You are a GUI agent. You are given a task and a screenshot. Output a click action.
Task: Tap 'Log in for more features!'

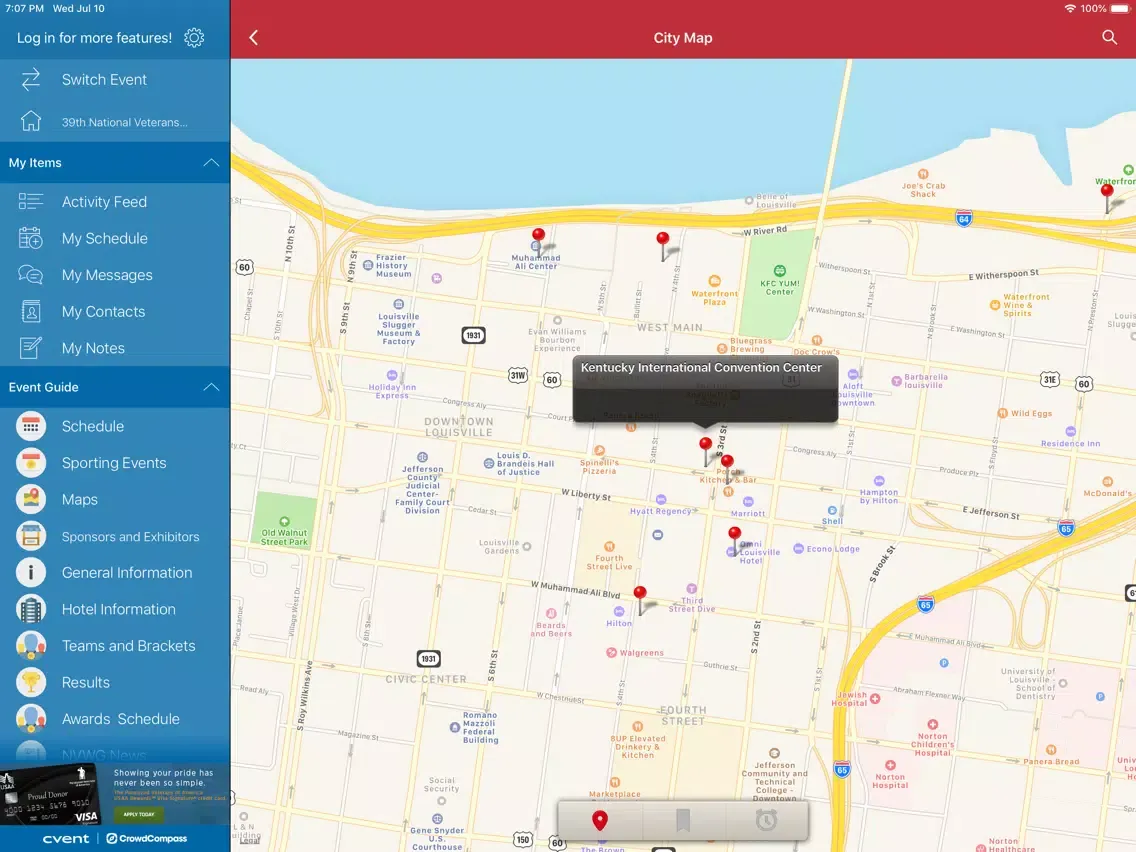pos(94,38)
